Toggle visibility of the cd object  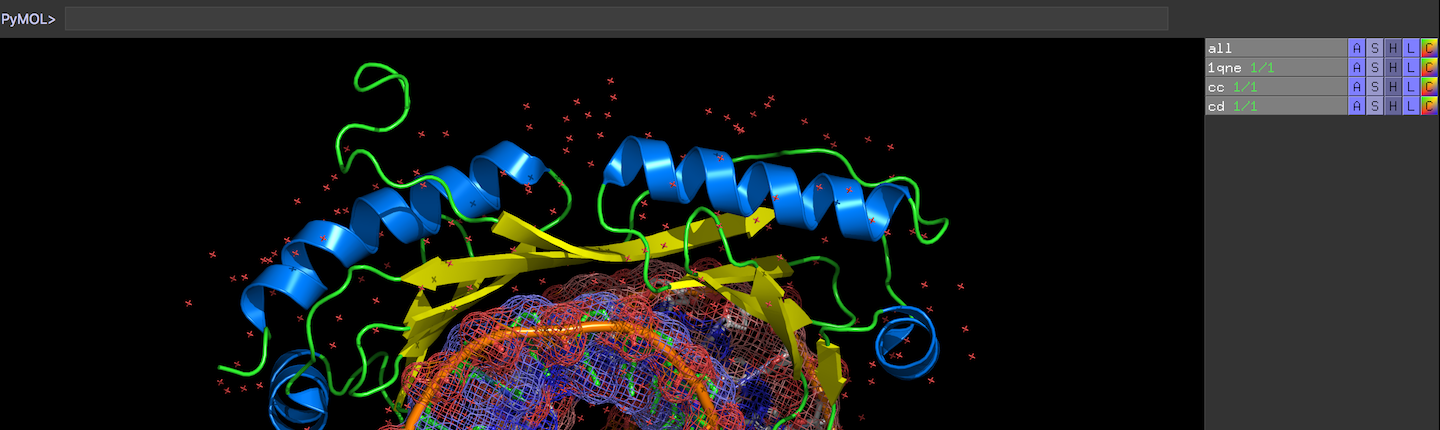(x=1276, y=105)
